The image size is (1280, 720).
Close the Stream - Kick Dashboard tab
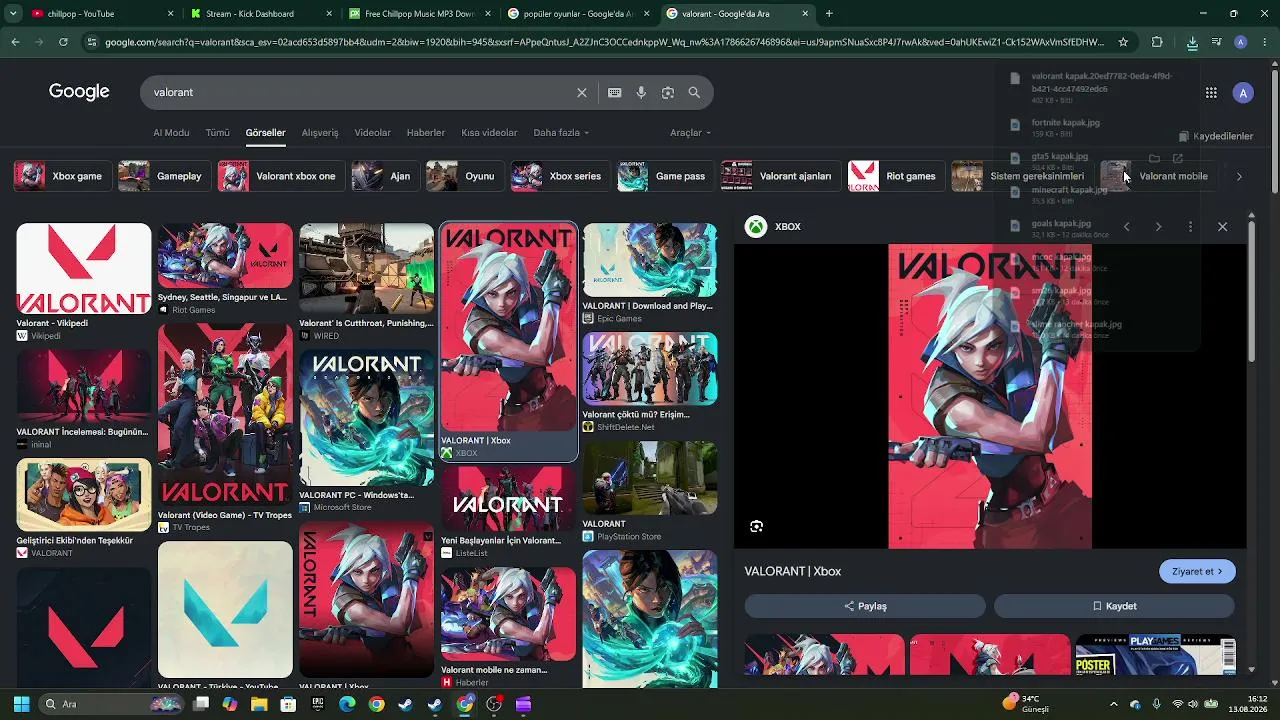click(x=329, y=14)
